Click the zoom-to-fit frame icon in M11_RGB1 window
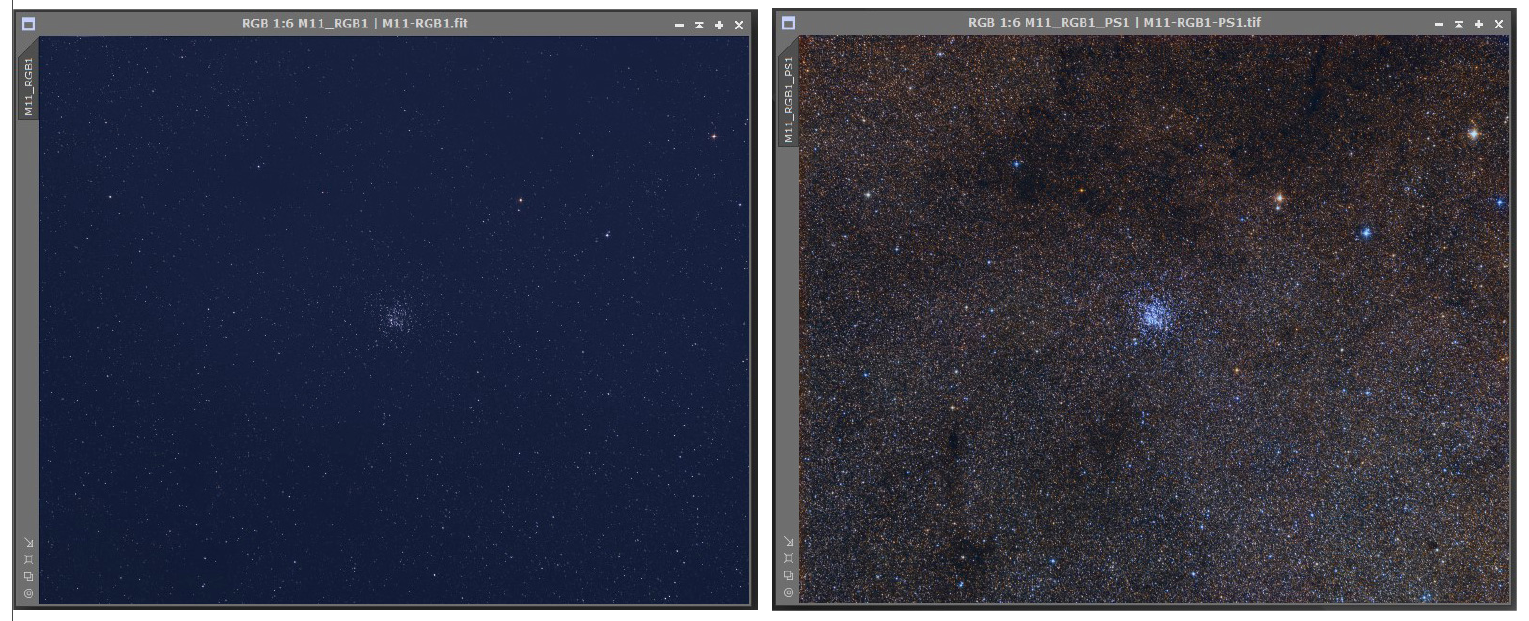Screen dimensions: 1529x621 (x=28, y=560)
